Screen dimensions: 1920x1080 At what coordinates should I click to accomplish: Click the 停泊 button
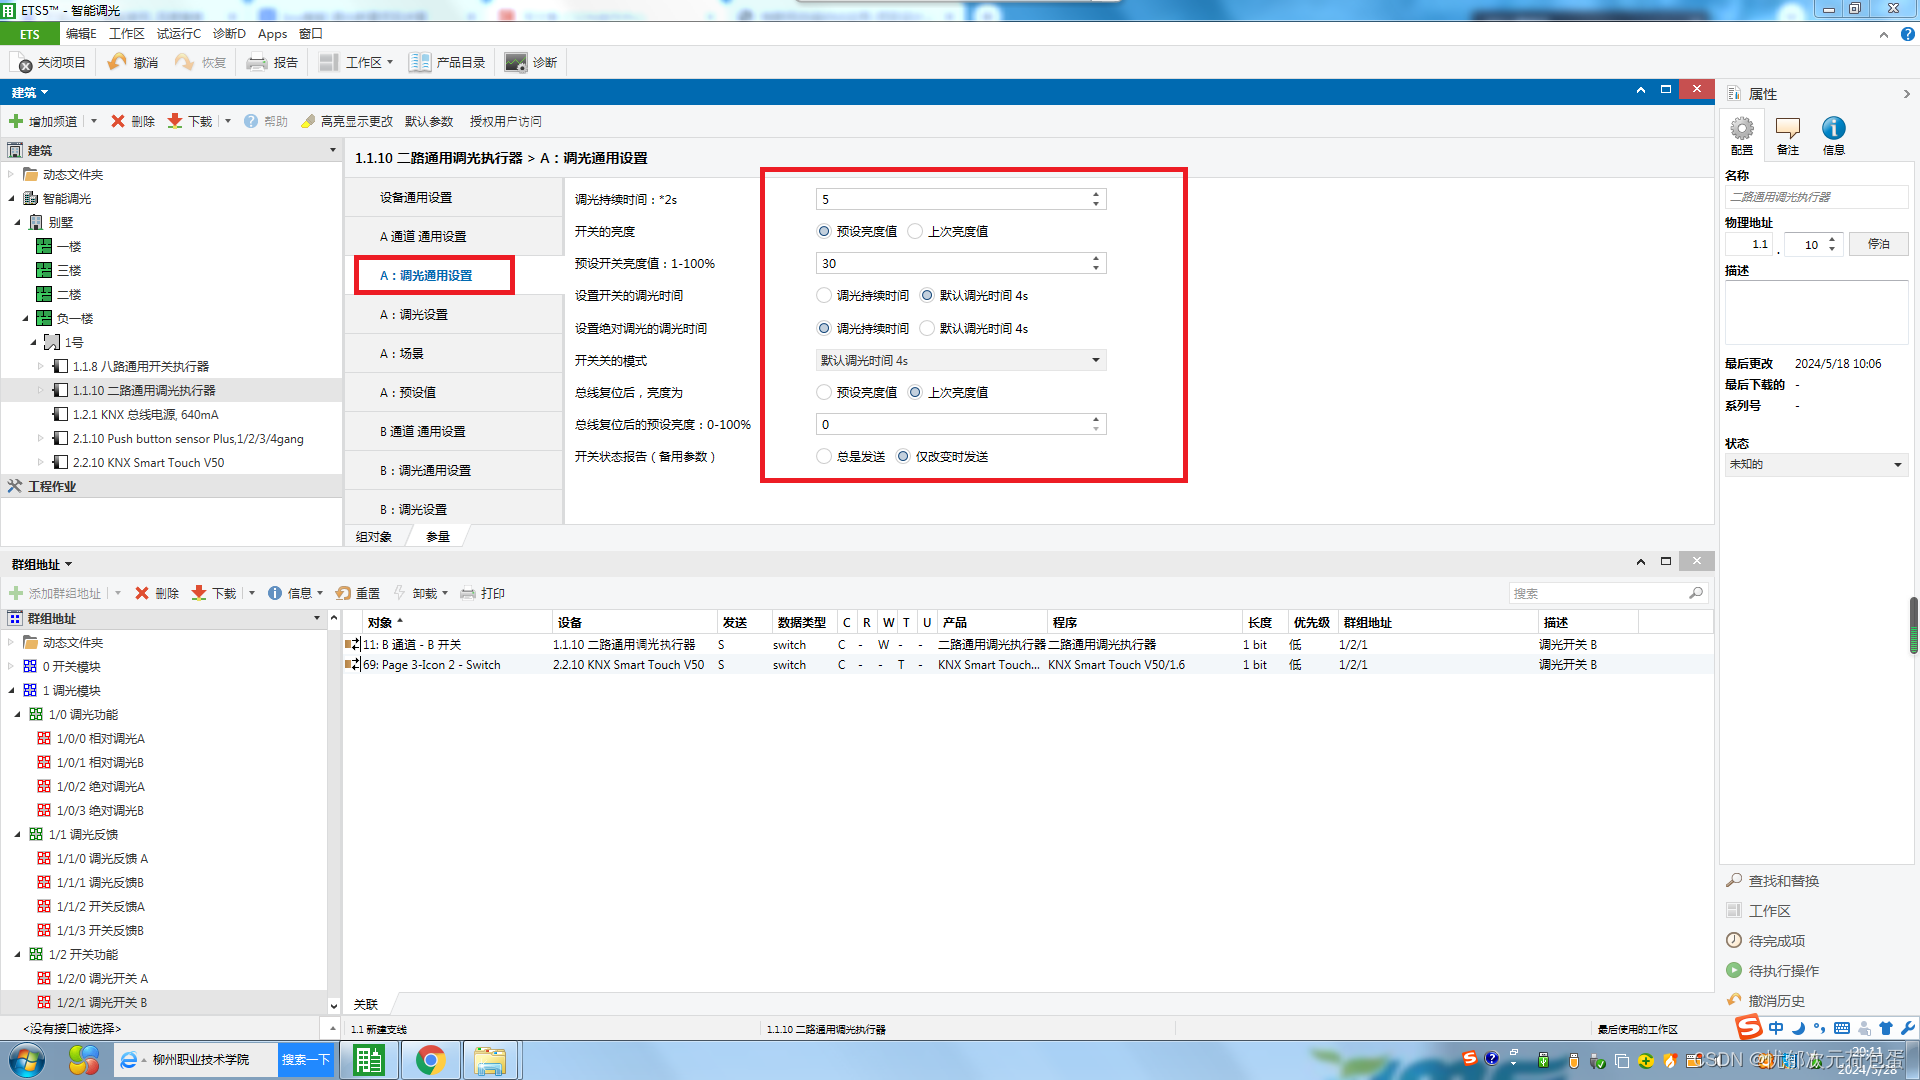pyautogui.click(x=1878, y=244)
